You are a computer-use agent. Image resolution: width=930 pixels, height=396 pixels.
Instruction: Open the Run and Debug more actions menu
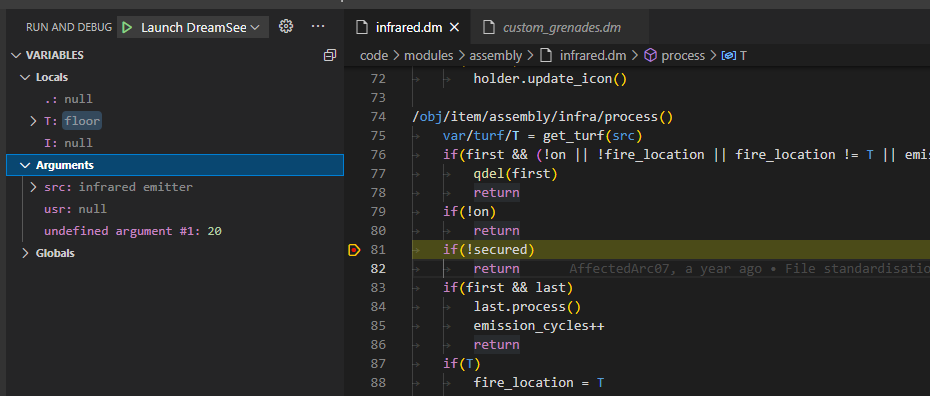pos(318,27)
